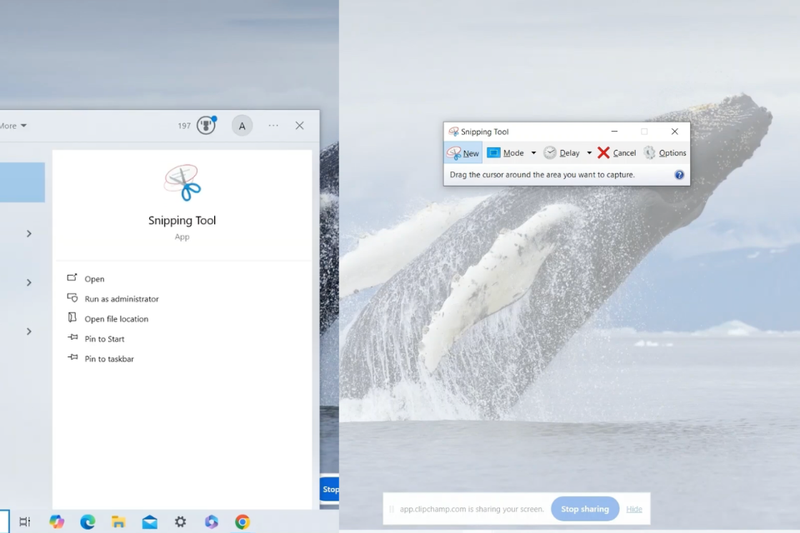Click the 197 rewards points text

point(184,125)
